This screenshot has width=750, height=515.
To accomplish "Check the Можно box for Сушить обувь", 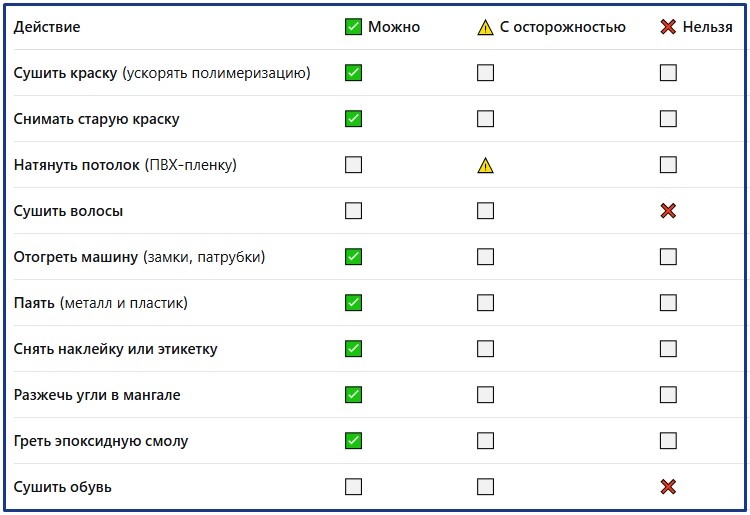I will pos(353,487).
